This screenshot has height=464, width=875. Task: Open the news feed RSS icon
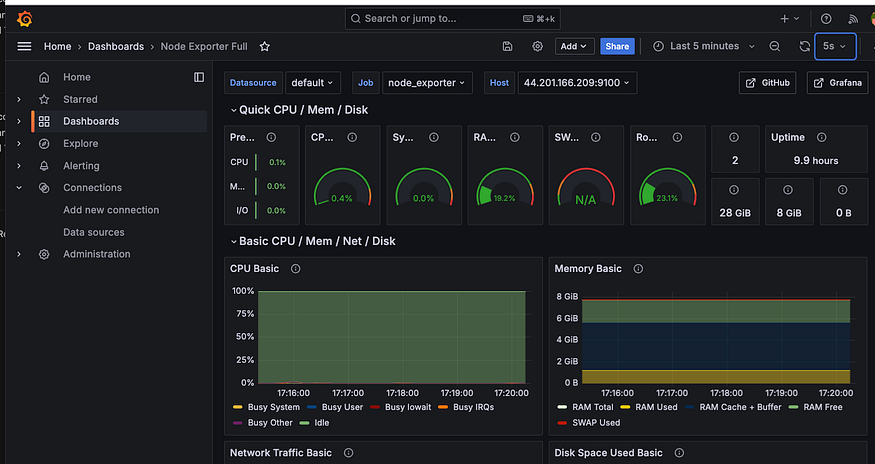(853, 19)
